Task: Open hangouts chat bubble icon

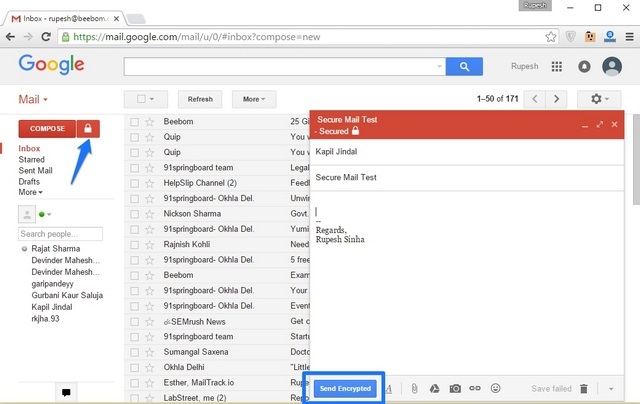Action: click(66, 393)
